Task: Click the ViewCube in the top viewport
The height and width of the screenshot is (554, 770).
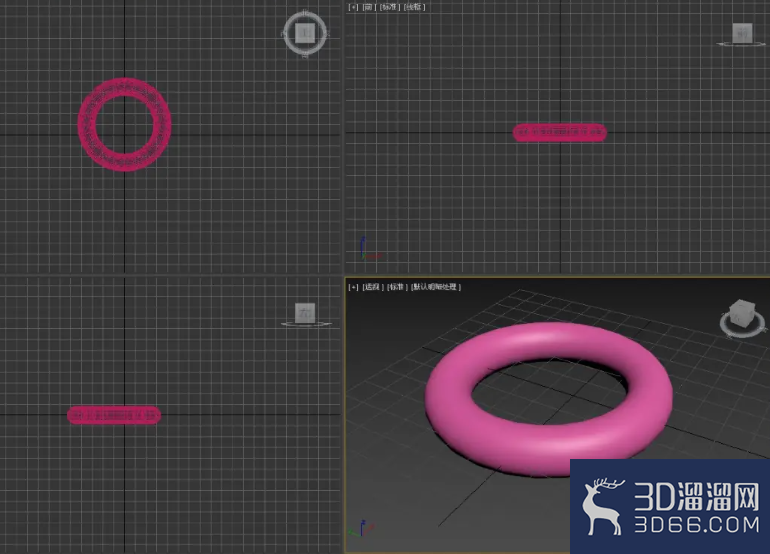Action: tap(305, 33)
